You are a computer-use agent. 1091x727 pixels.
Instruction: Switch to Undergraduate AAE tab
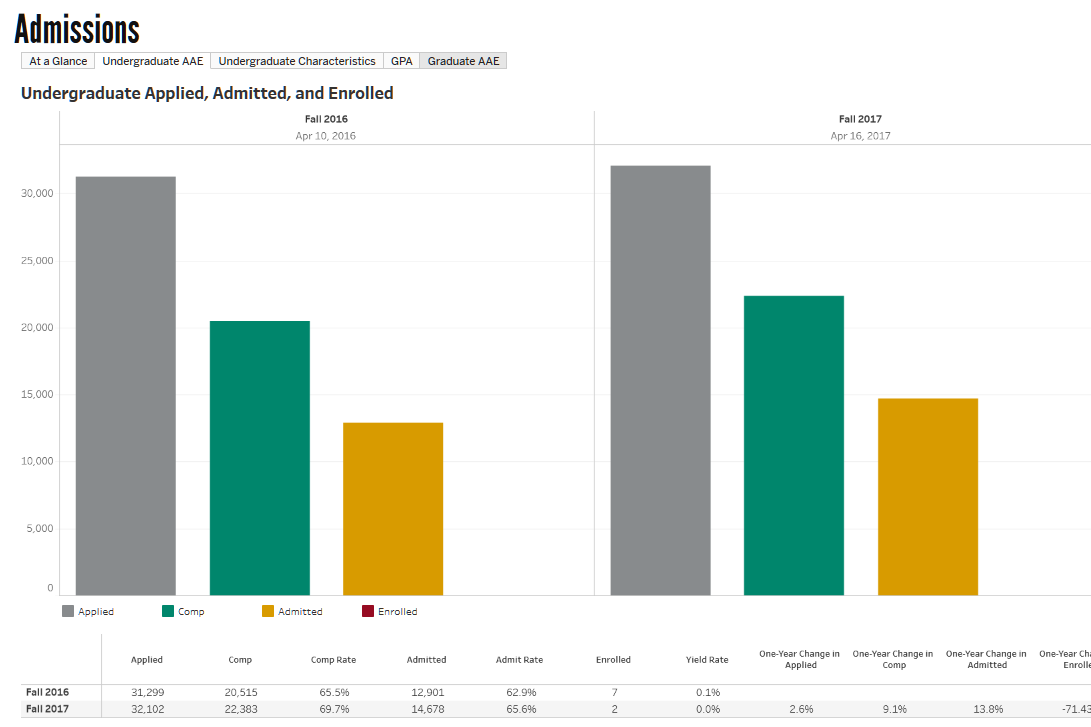[153, 61]
